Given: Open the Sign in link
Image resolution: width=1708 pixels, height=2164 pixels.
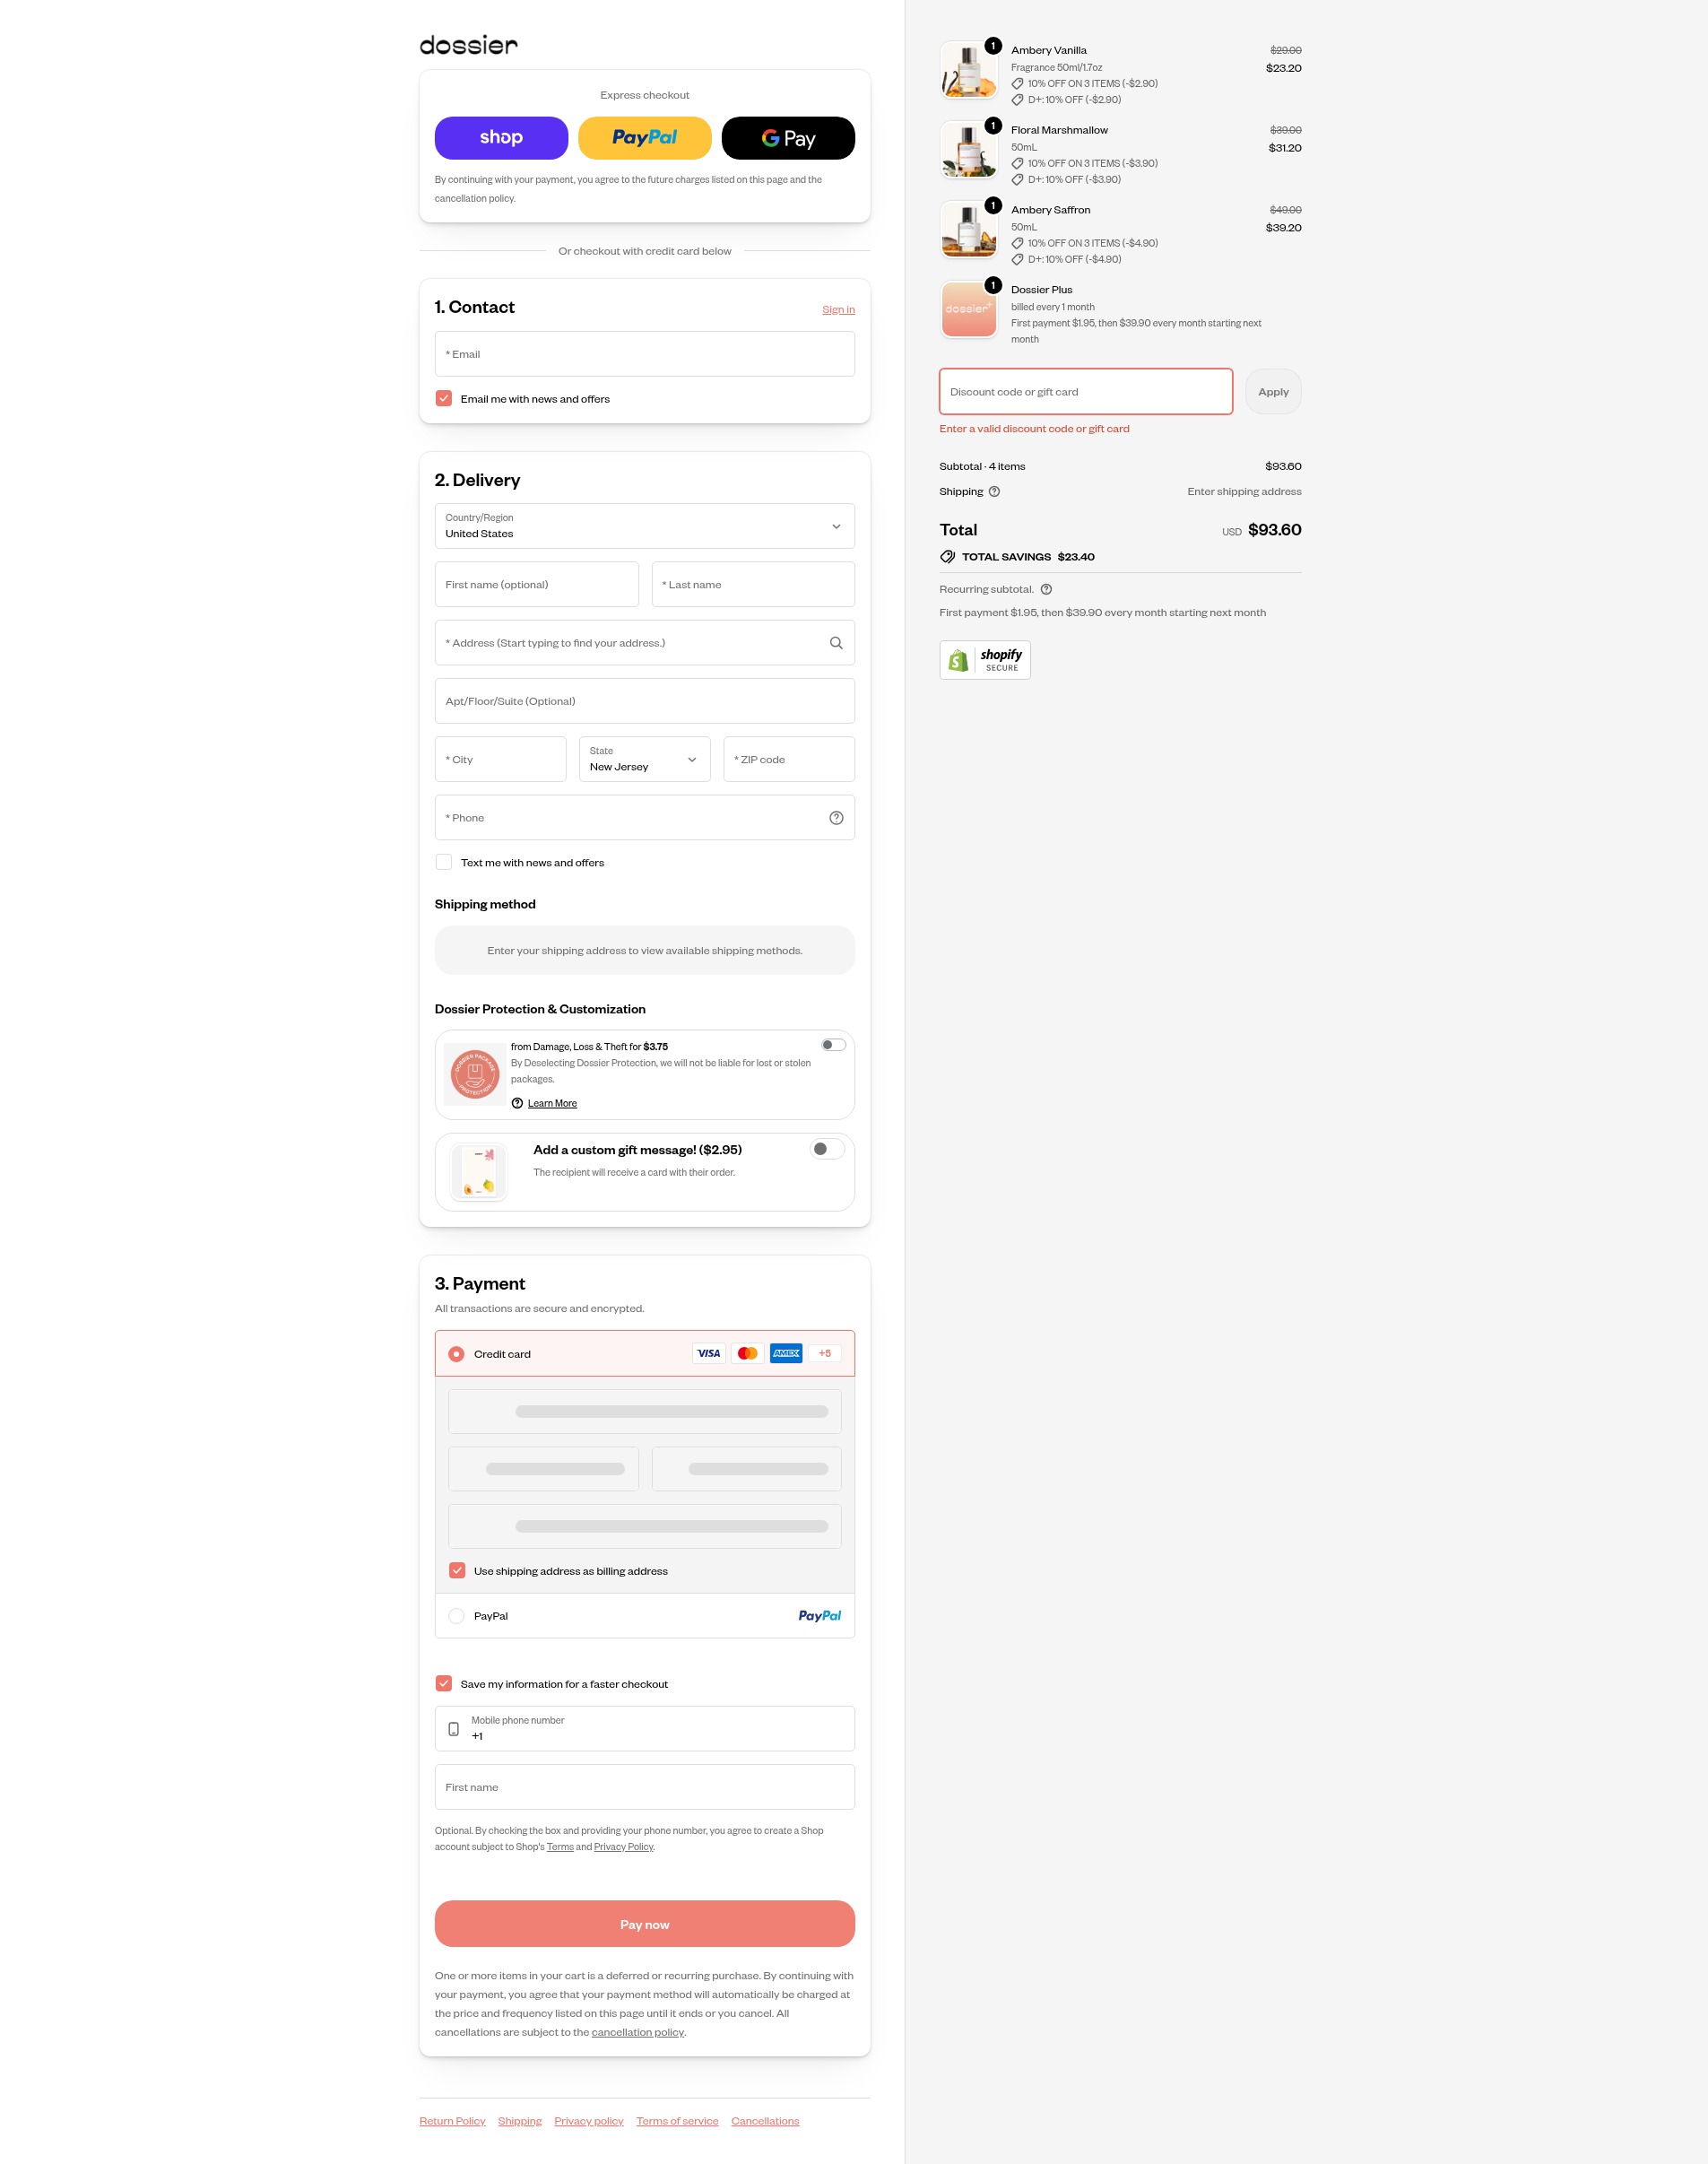Looking at the screenshot, I should pos(838,310).
